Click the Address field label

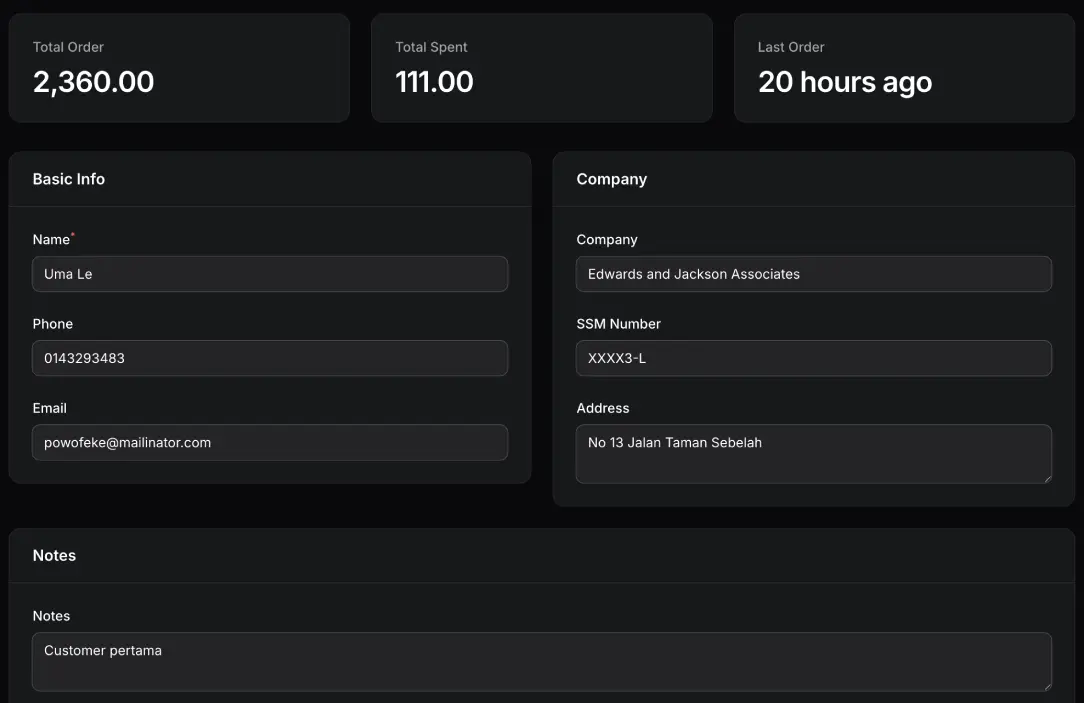pos(603,408)
